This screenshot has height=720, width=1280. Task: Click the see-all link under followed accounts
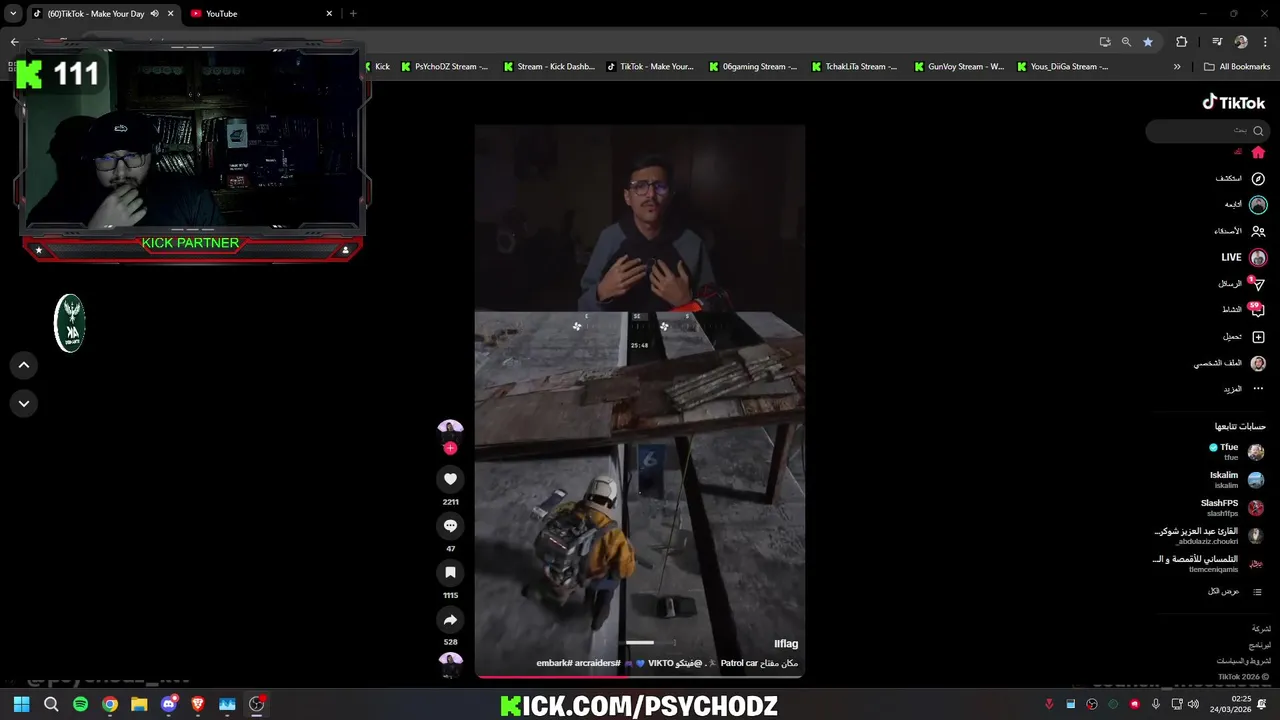(x=1236, y=591)
